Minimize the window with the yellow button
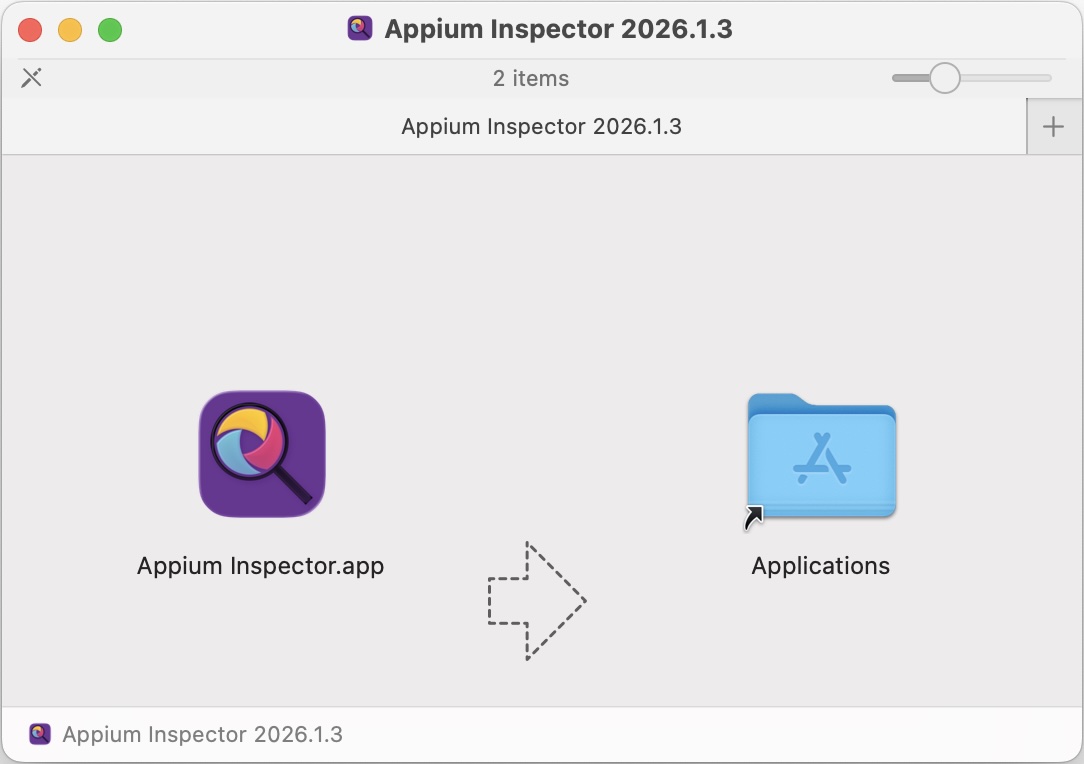 [x=70, y=30]
